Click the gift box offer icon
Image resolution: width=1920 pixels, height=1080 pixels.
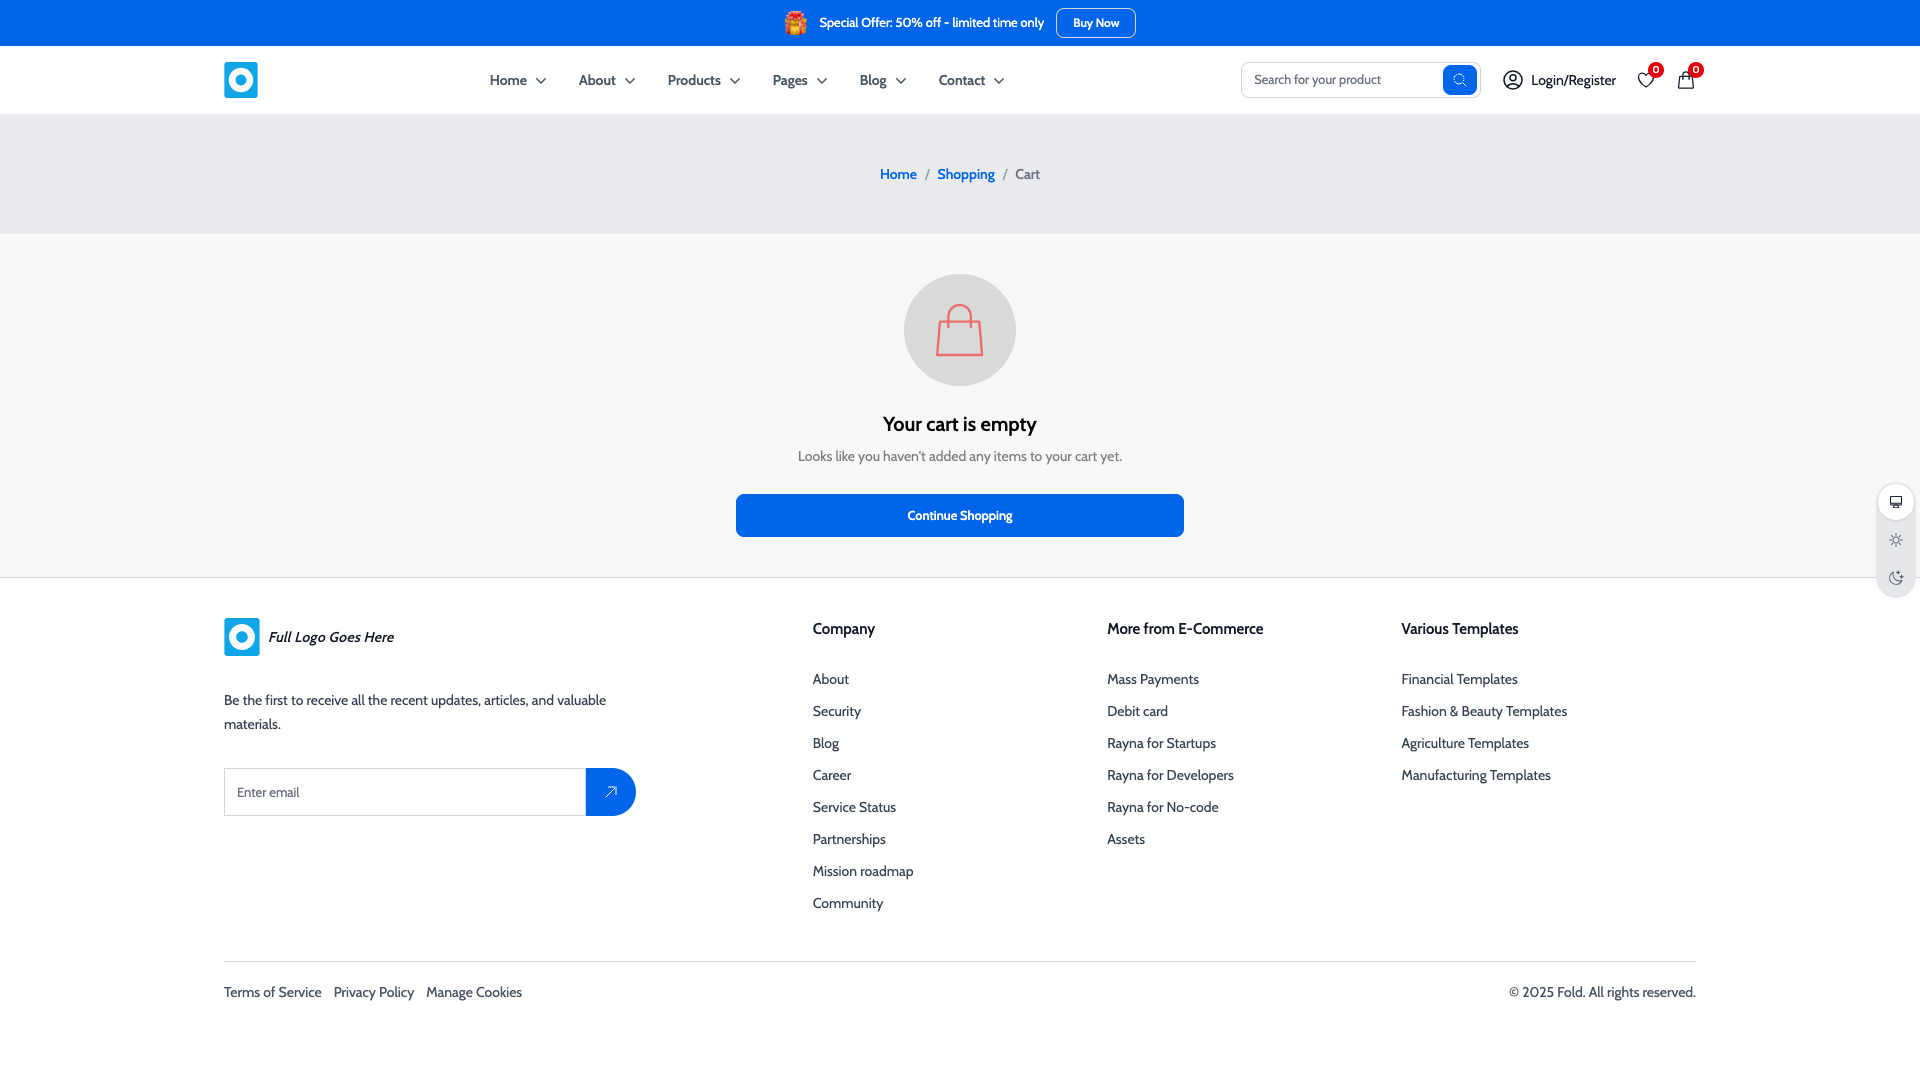pyautogui.click(x=795, y=23)
